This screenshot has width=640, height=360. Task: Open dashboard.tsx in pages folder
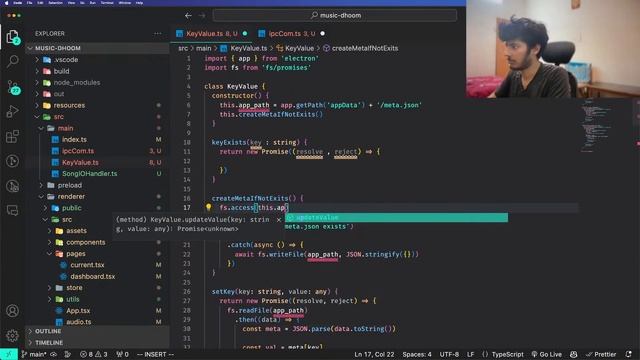98,276
